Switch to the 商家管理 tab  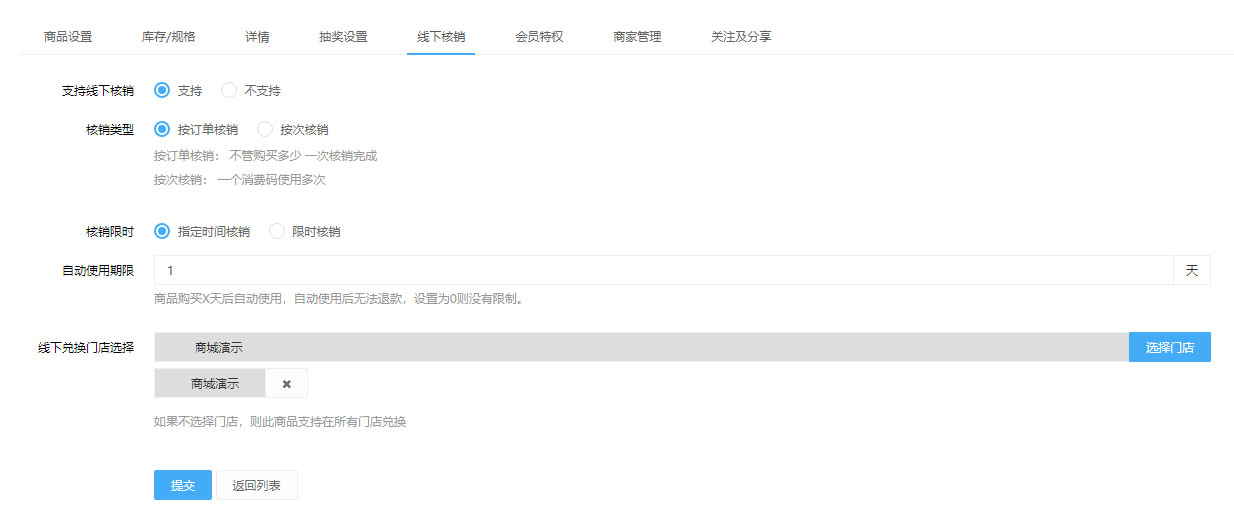click(x=637, y=37)
